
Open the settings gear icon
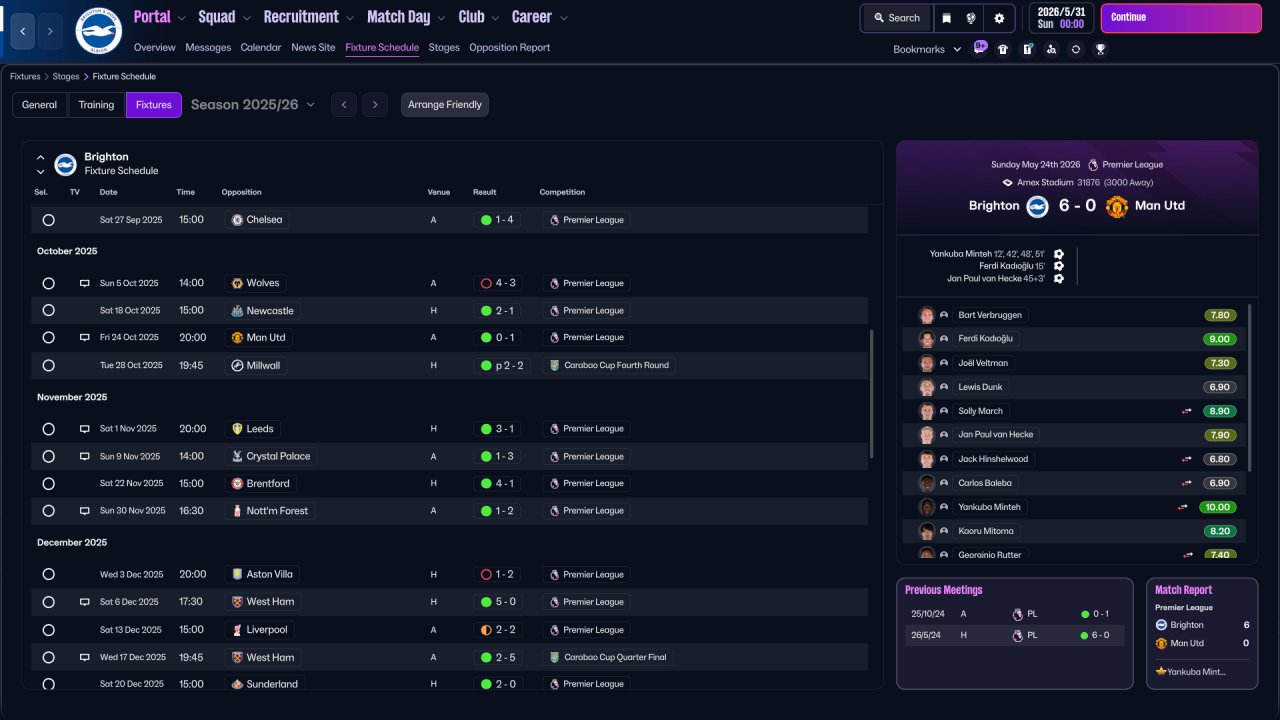tap(999, 18)
